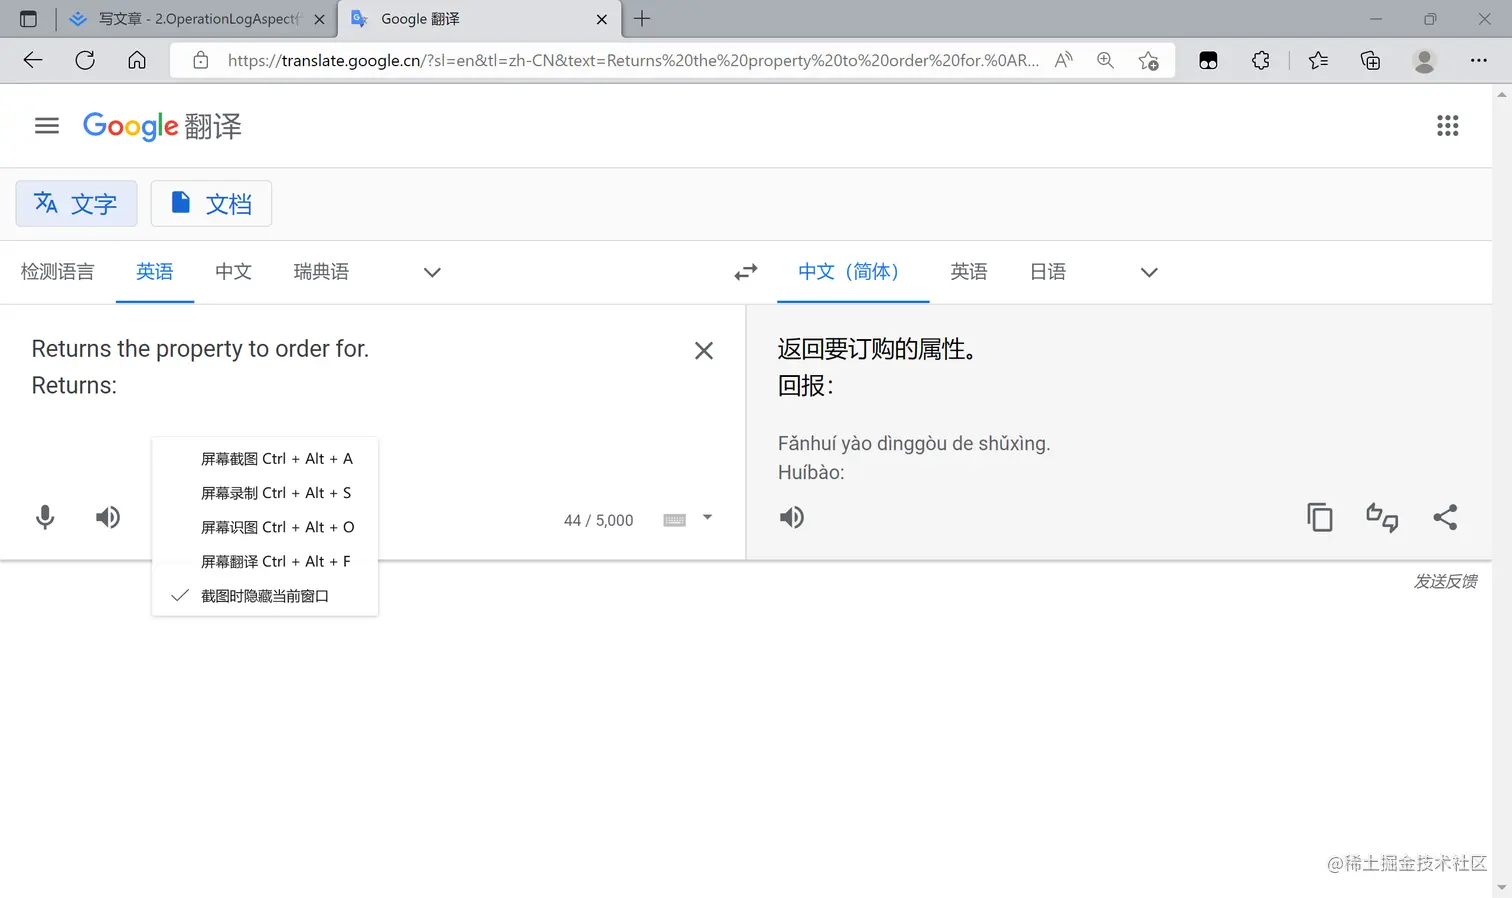Open the virtual keyboard input tool

[x=675, y=520]
